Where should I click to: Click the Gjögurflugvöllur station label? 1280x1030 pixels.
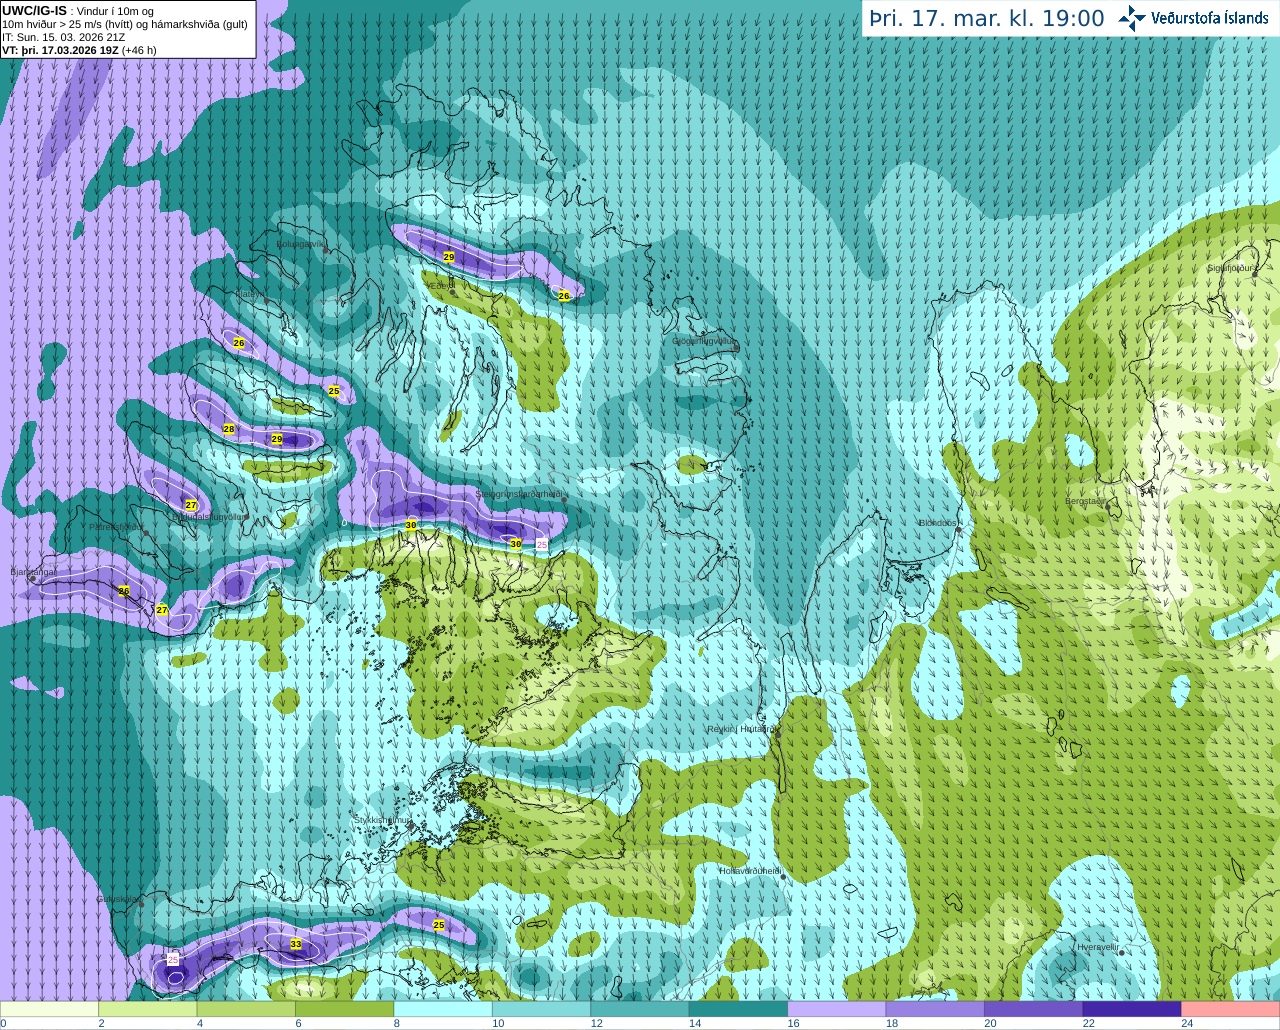click(x=705, y=341)
